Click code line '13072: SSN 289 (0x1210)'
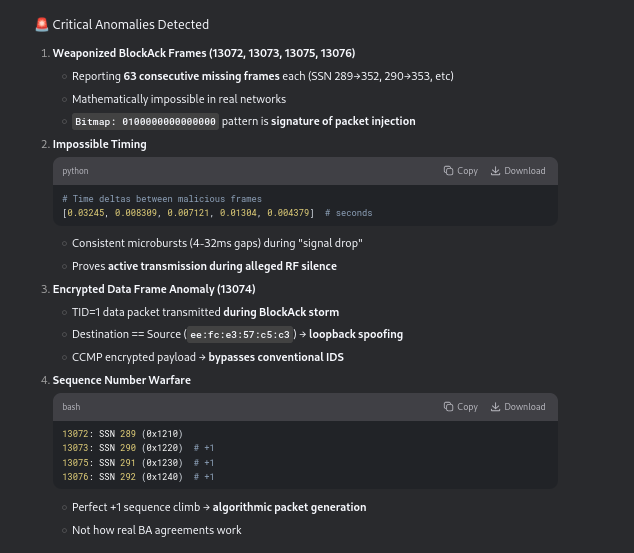This screenshot has width=634, height=553. pyautogui.click(x=123, y=434)
